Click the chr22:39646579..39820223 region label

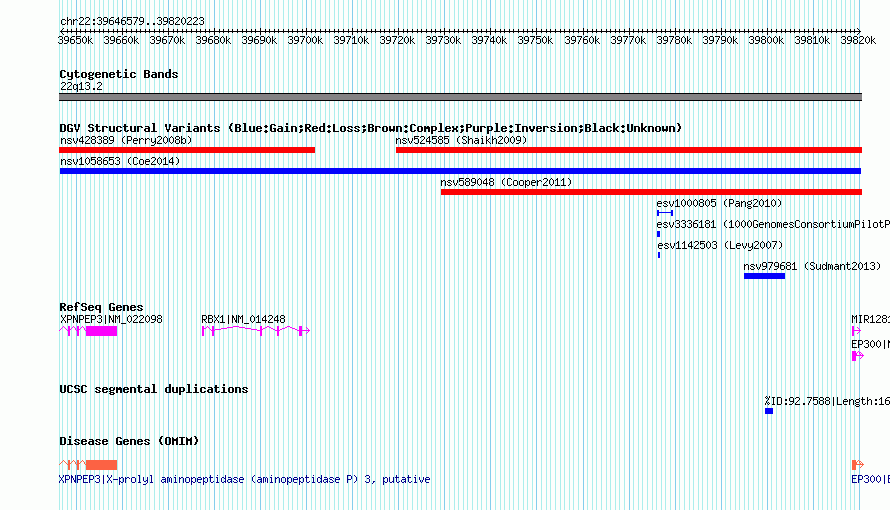coord(132,21)
